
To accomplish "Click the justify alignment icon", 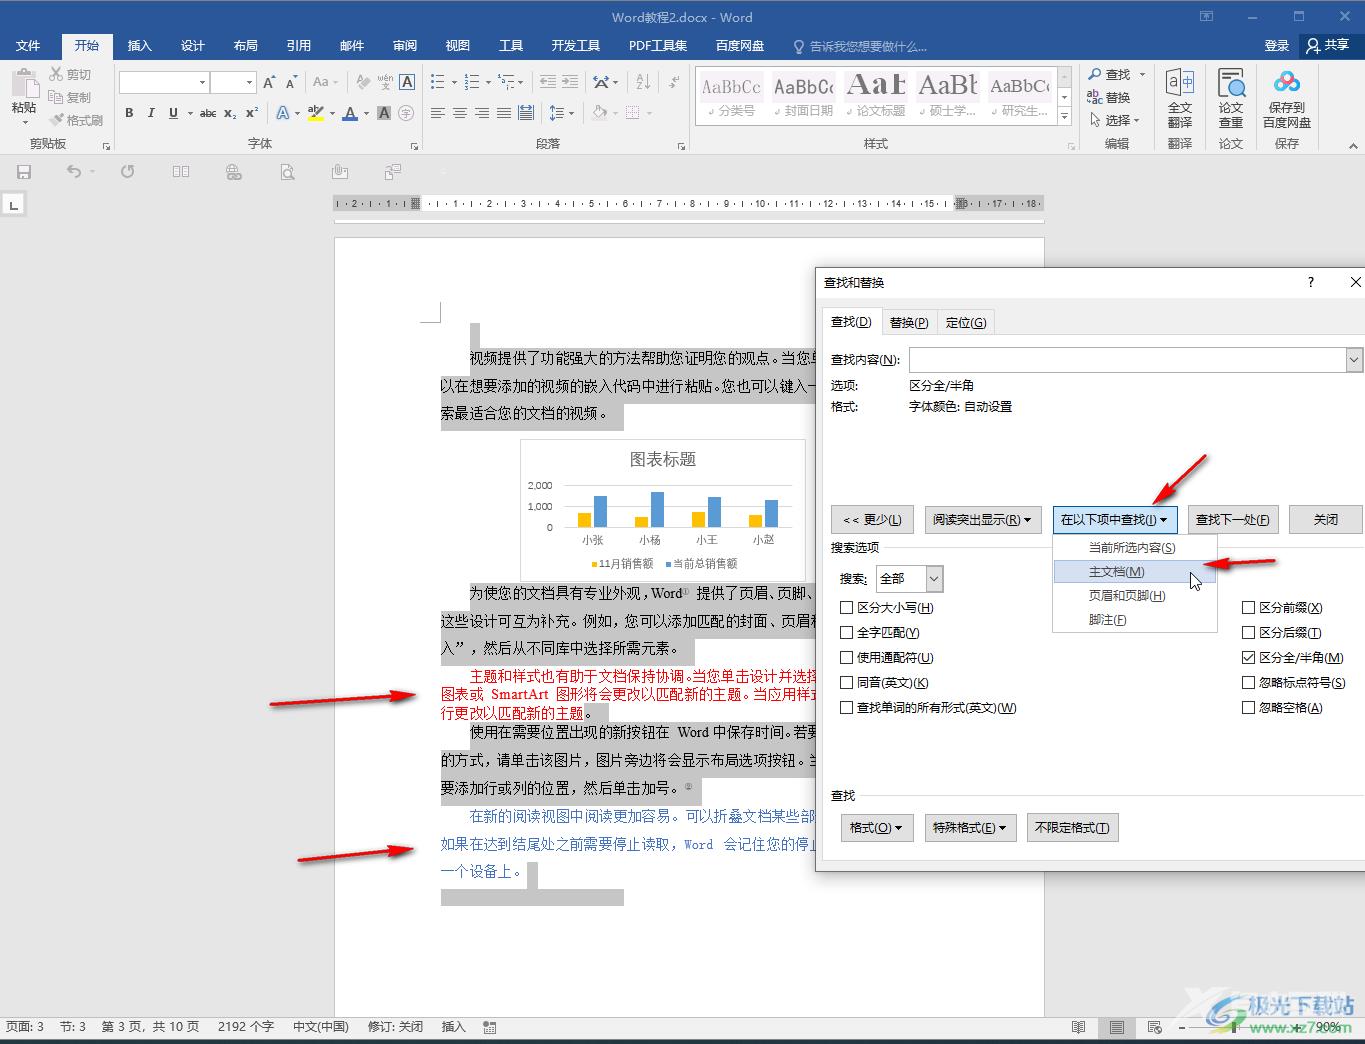I will pyautogui.click(x=504, y=113).
